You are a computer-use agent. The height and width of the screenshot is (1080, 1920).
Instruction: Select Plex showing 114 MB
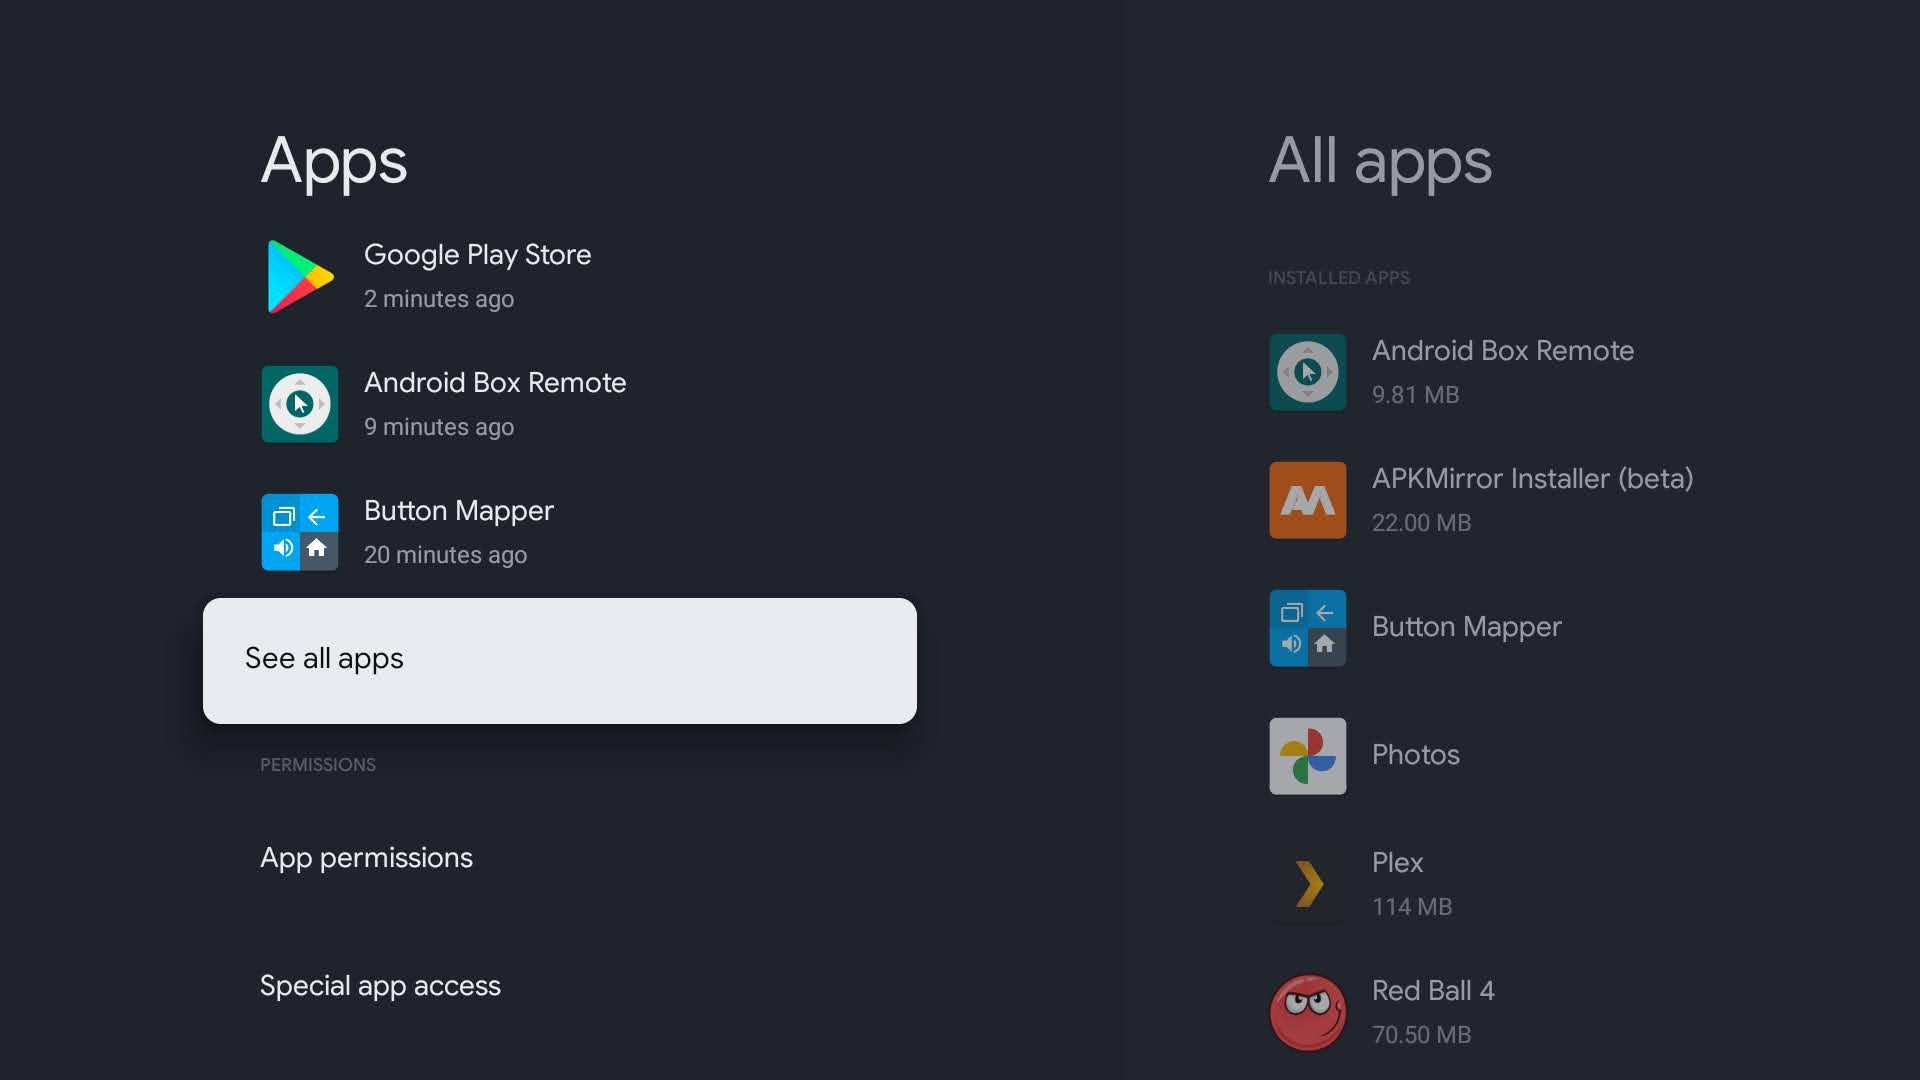coord(1398,884)
